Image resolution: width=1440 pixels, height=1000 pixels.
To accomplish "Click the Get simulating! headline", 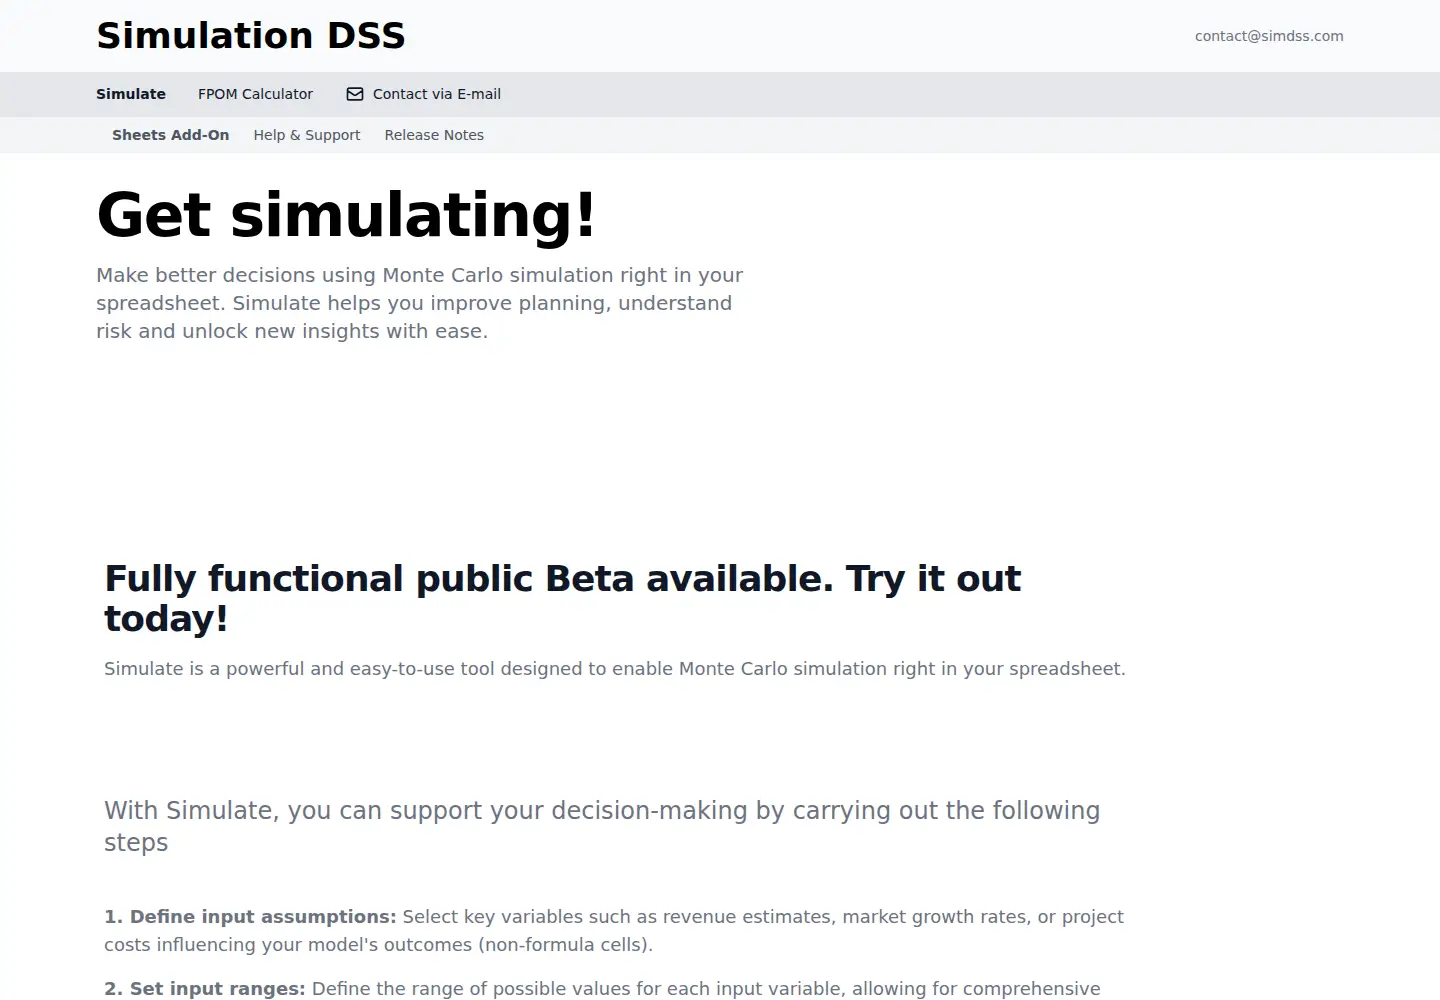I will tap(346, 214).
